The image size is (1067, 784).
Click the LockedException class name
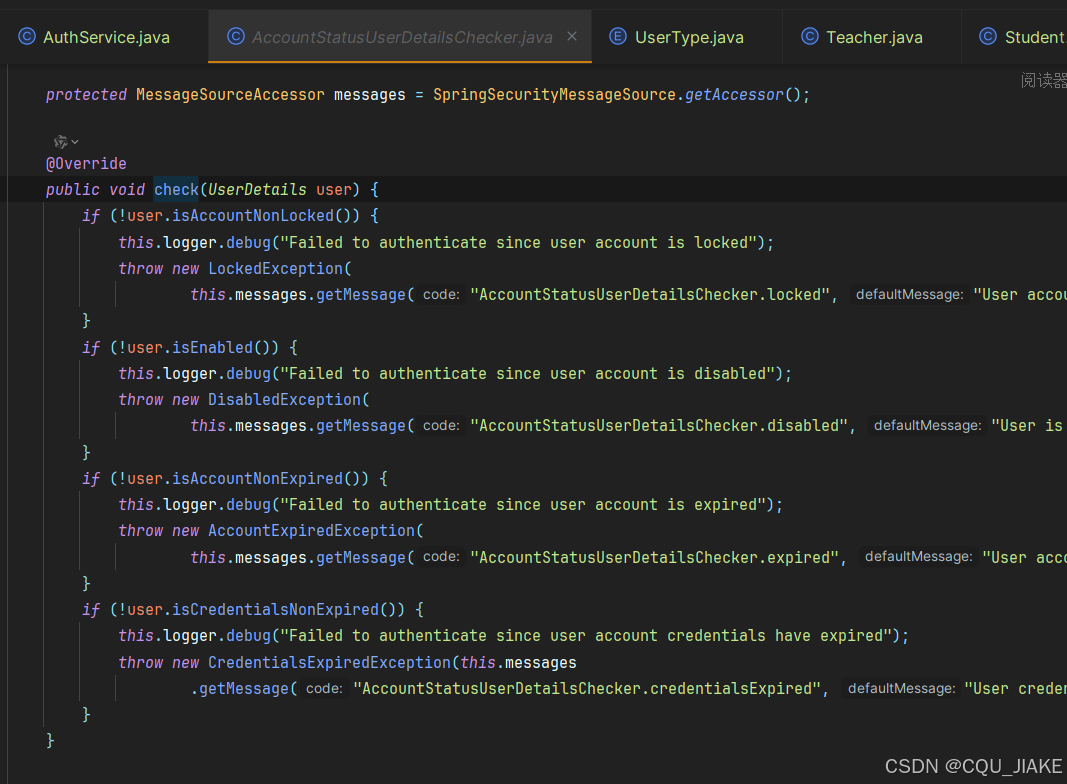point(276,269)
